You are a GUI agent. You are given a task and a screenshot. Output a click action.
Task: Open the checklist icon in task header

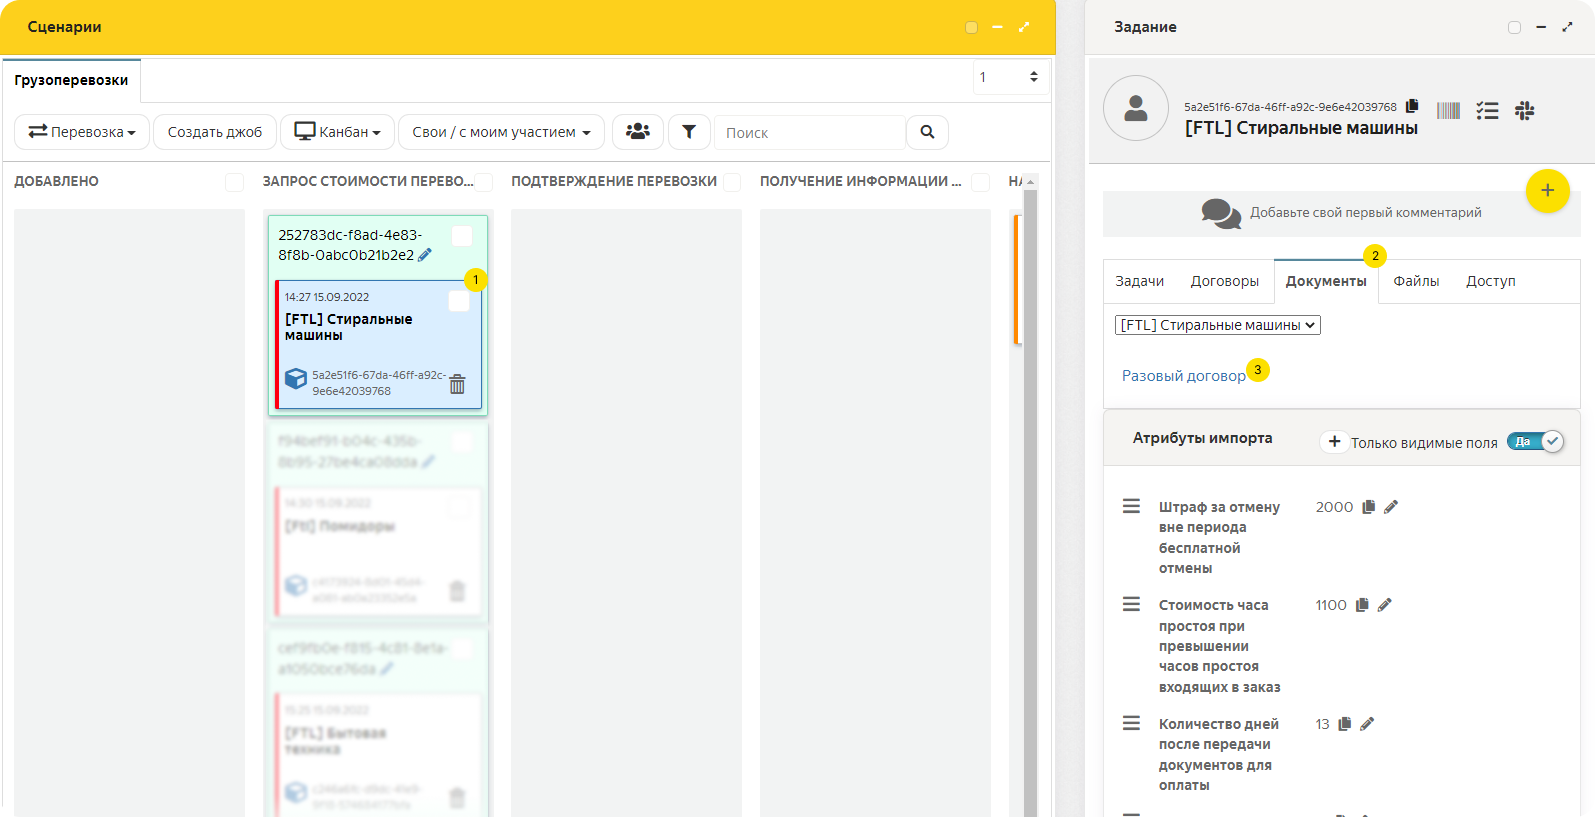coord(1487,111)
